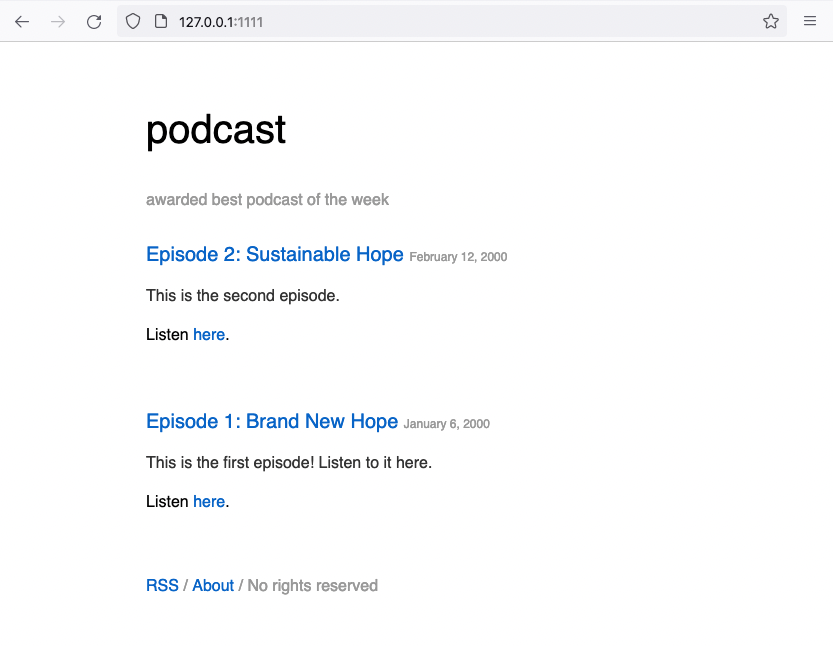Open Episode 1: Brand New Hope
This screenshot has width=833, height=646.
pos(272,421)
